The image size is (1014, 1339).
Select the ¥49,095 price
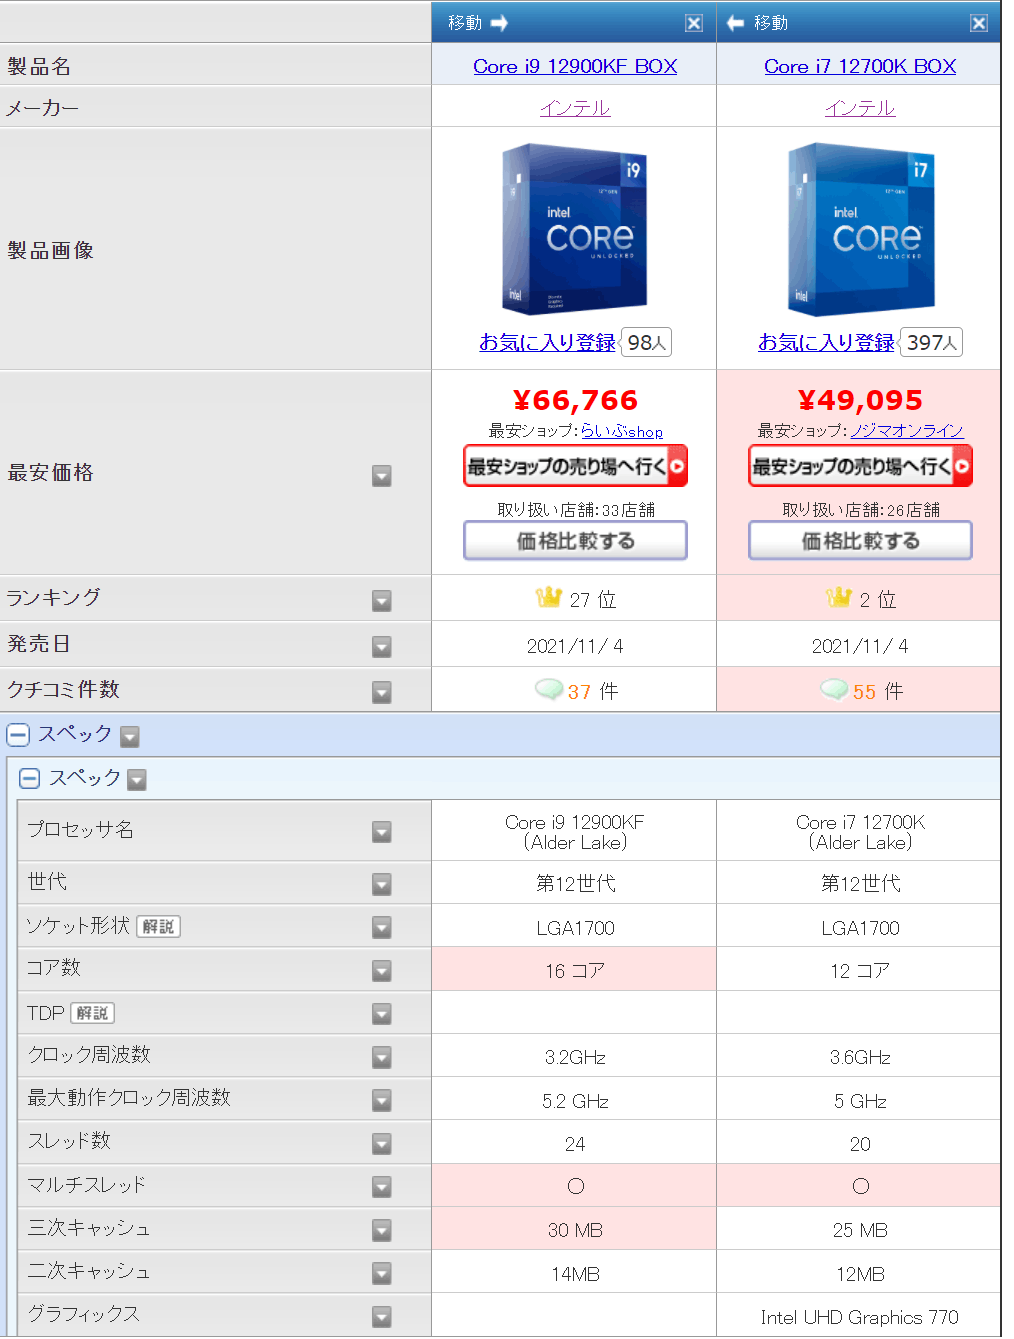coord(860,400)
